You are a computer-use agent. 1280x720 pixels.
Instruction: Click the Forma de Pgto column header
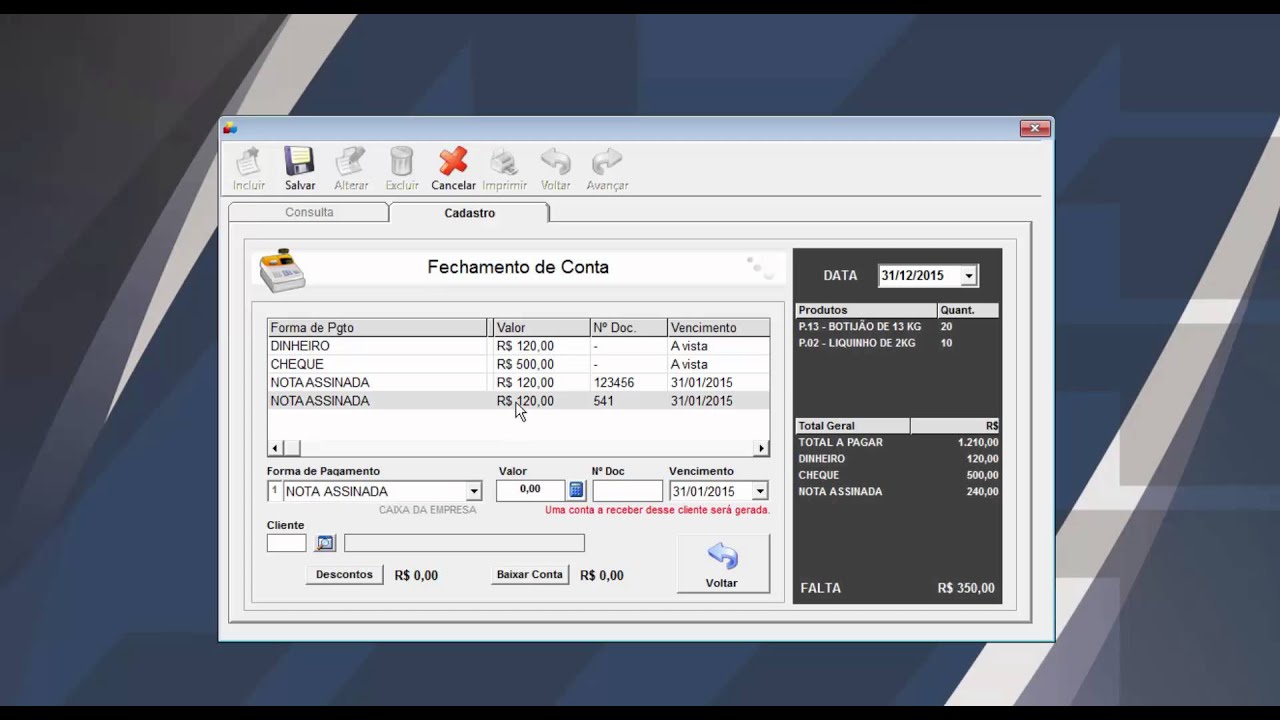(x=377, y=327)
